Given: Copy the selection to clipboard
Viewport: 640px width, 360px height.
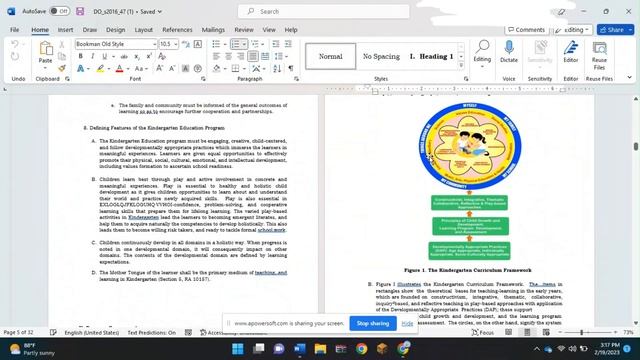Looking at the screenshot, I should pos(62,56).
